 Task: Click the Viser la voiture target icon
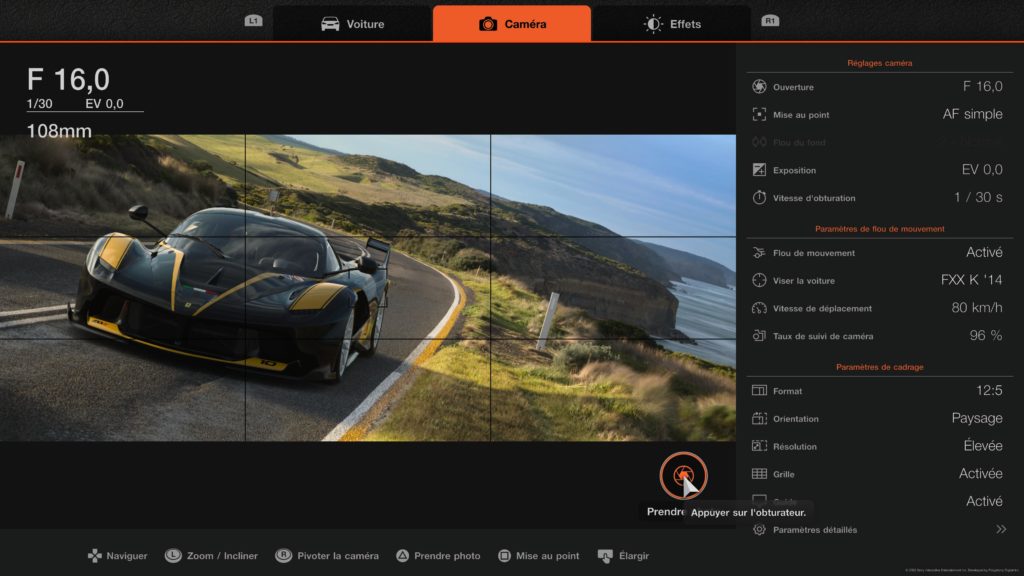pyautogui.click(x=759, y=280)
